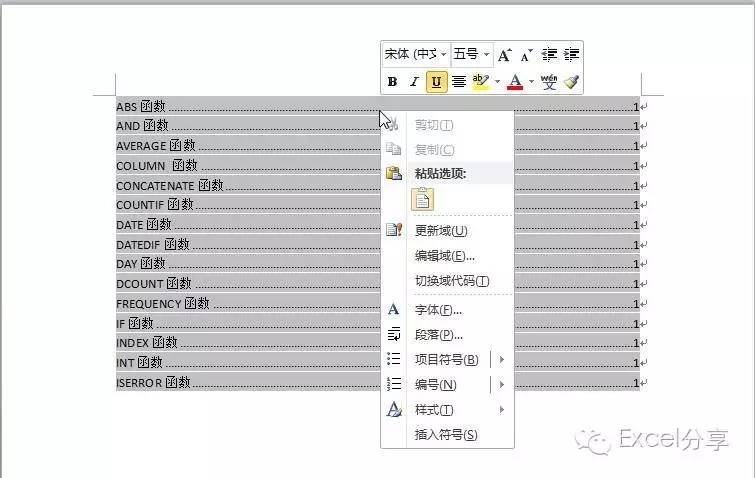Click the font A icon beside 字体
Viewport: 755px width, 478px height.
coord(393,309)
